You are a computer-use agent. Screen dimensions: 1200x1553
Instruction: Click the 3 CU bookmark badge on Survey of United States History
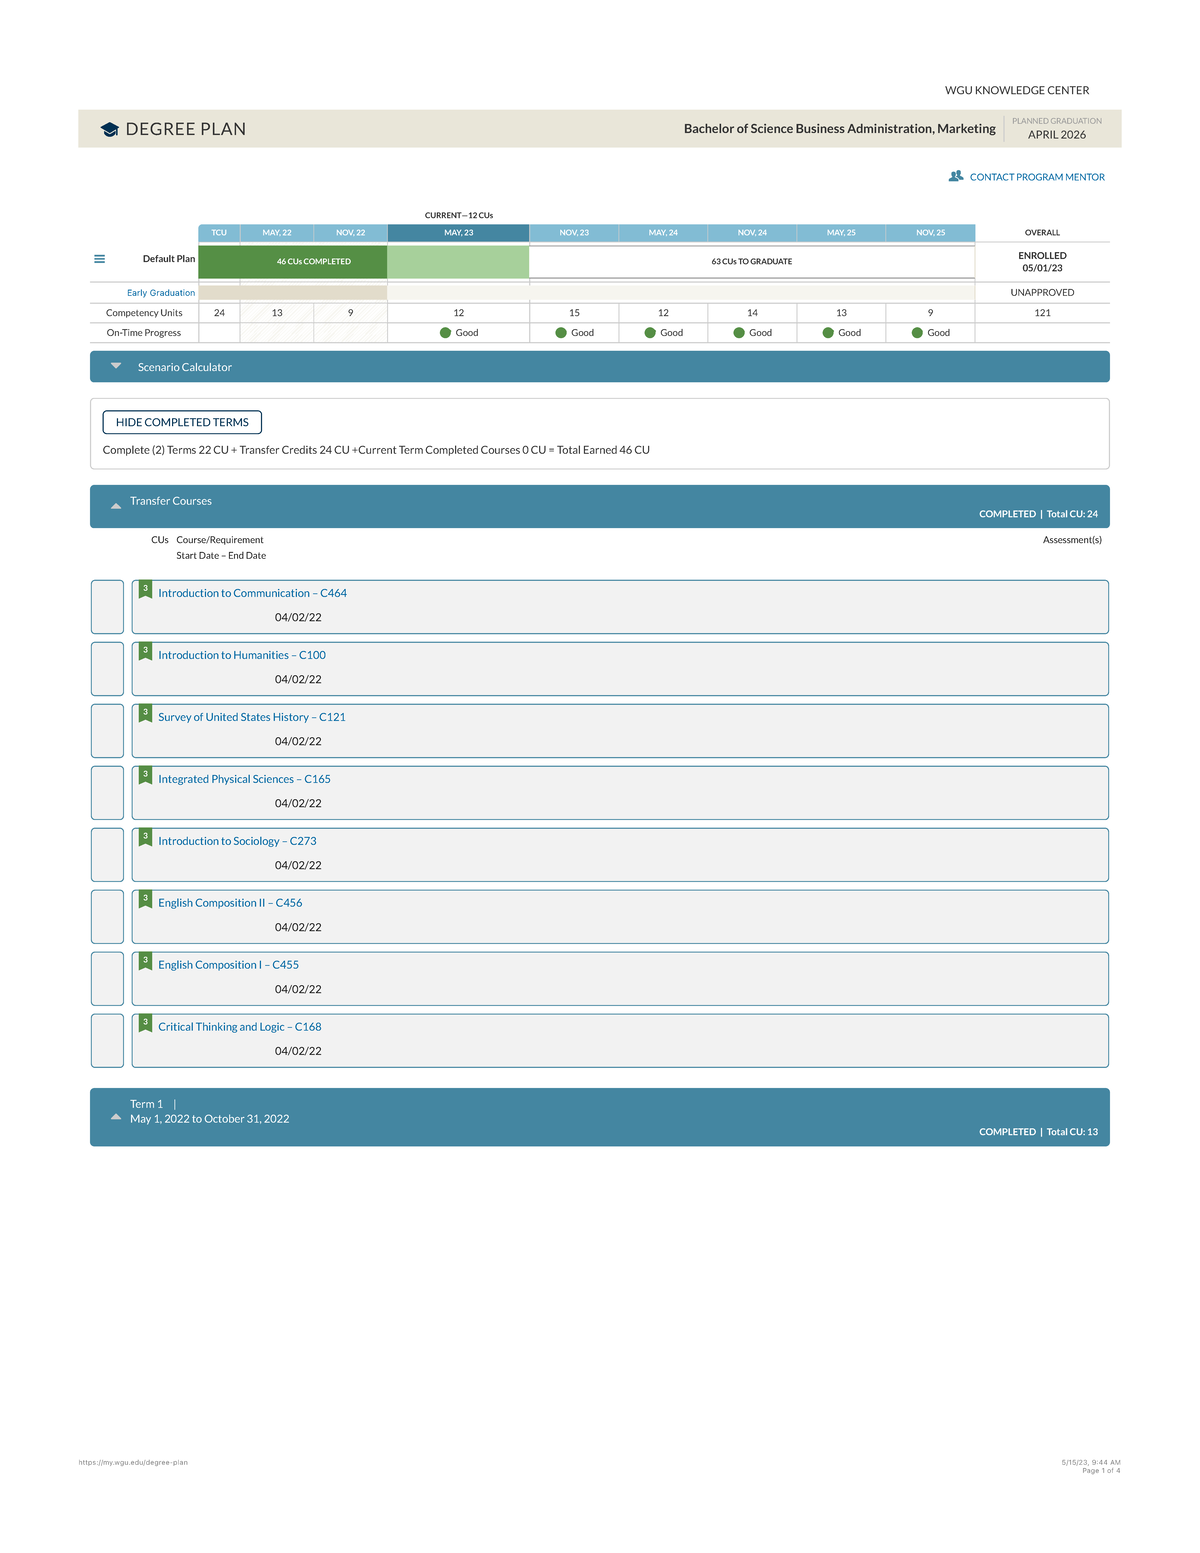[x=145, y=714]
